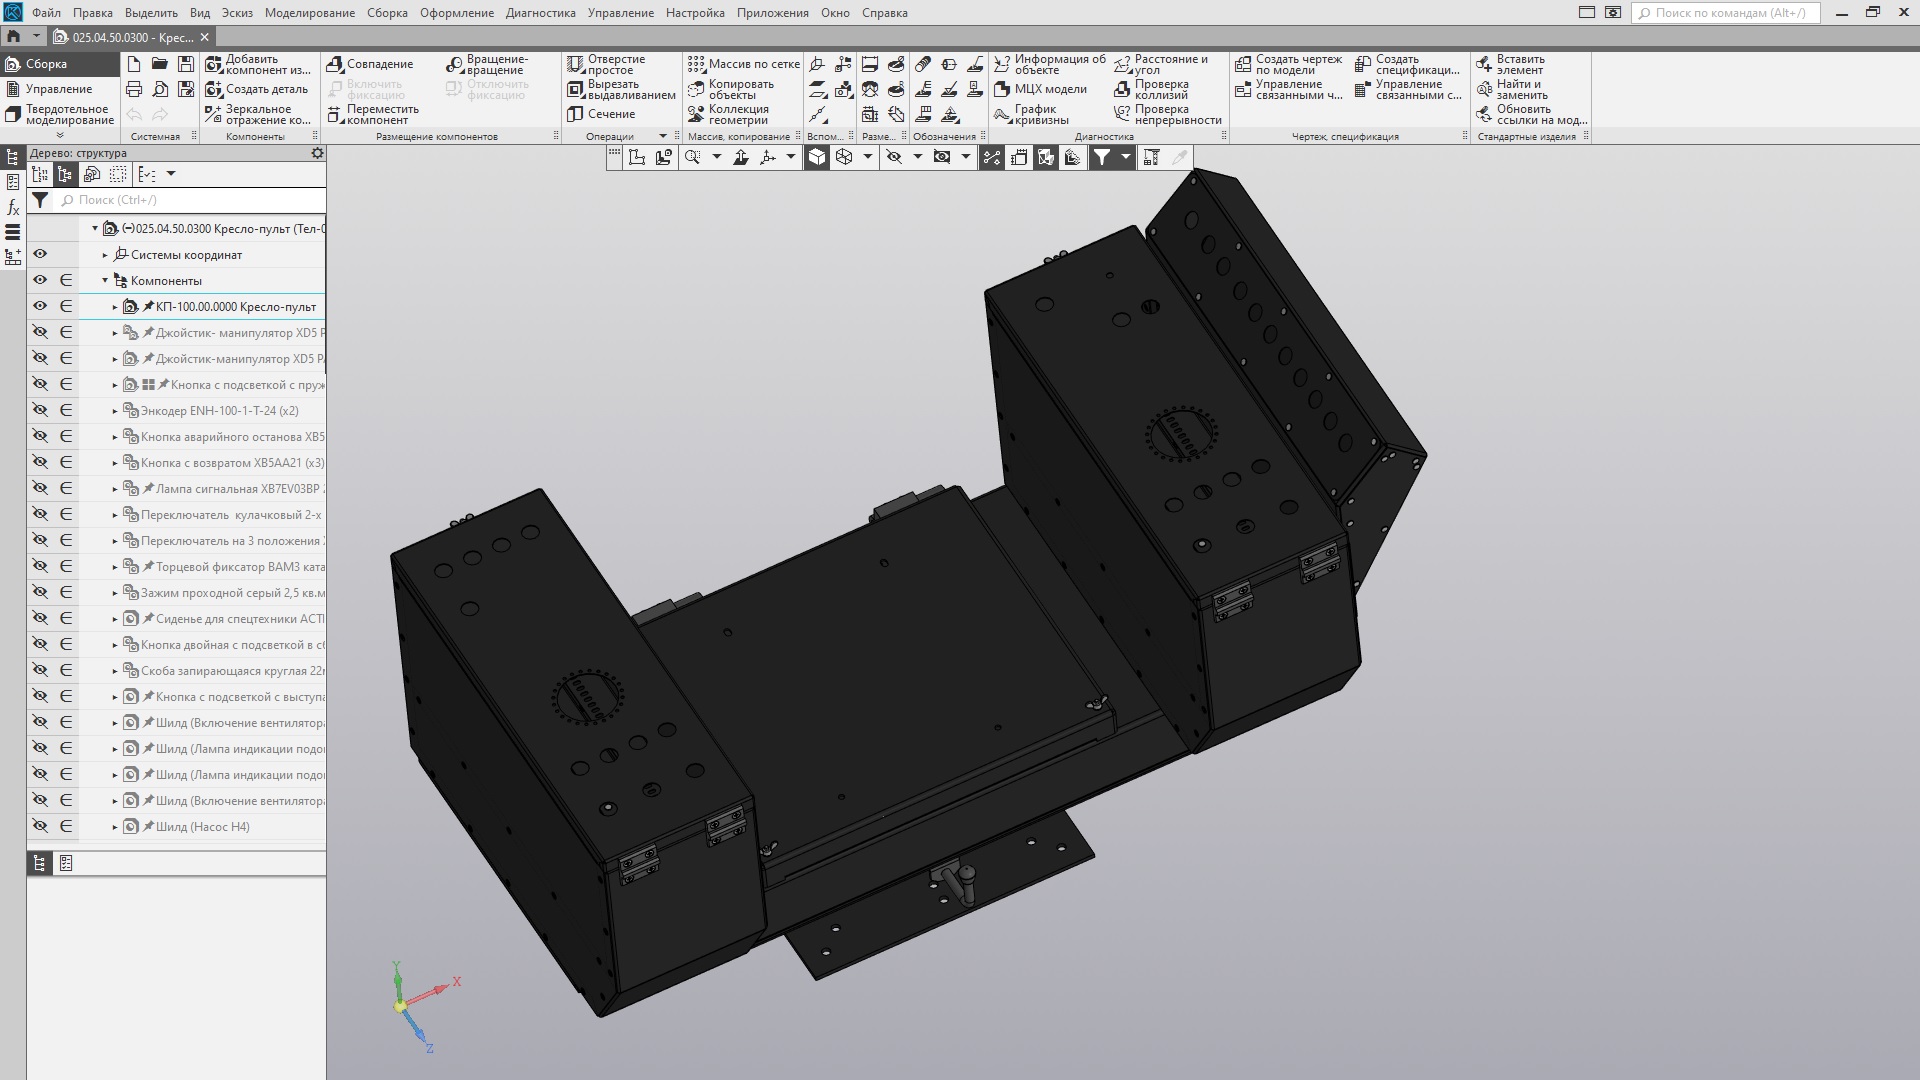Click the Управление toolset button

[x=58, y=89]
